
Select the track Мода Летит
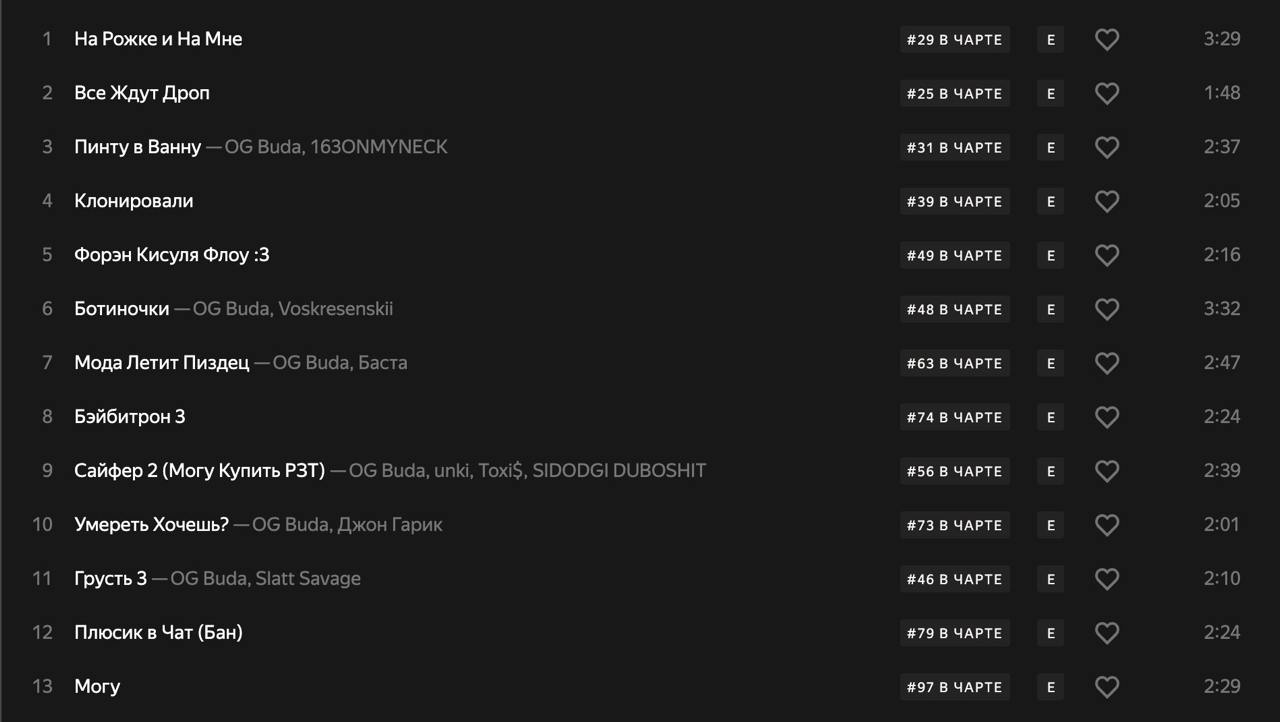[x=162, y=363]
